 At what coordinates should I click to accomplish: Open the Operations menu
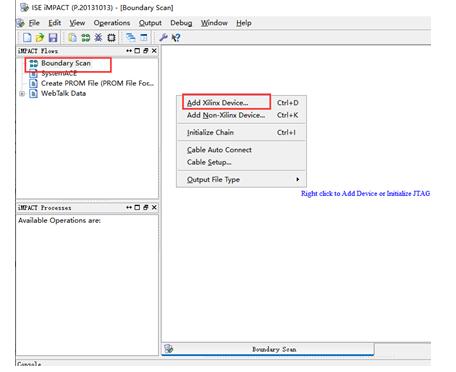pyautogui.click(x=112, y=23)
